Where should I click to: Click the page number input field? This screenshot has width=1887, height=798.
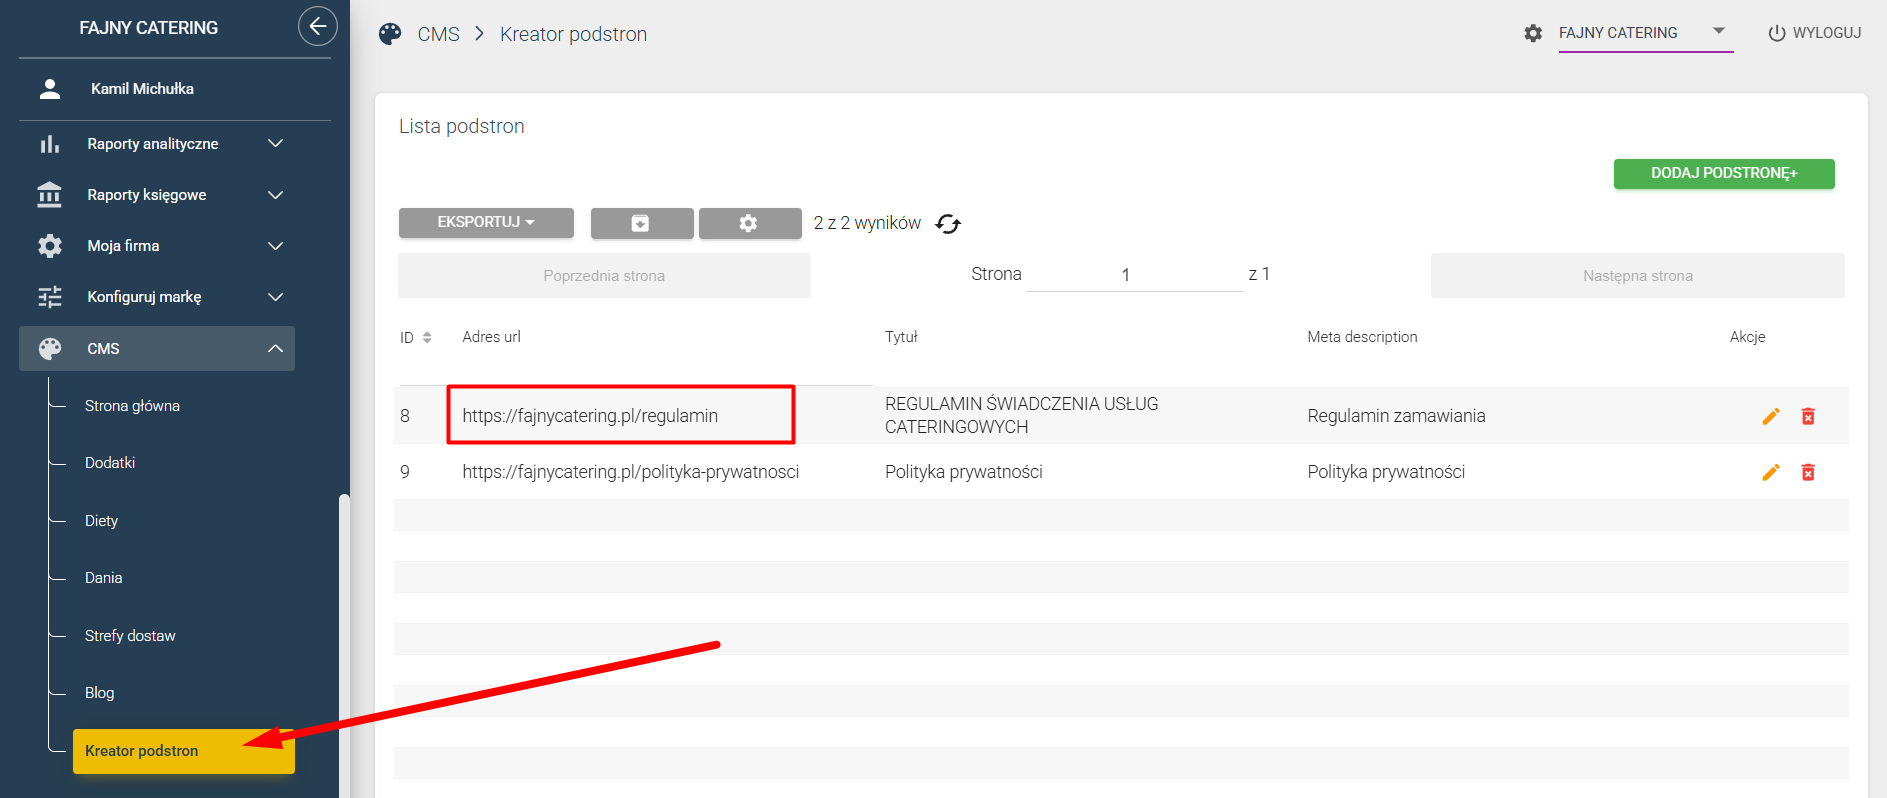[x=1134, y=274]
